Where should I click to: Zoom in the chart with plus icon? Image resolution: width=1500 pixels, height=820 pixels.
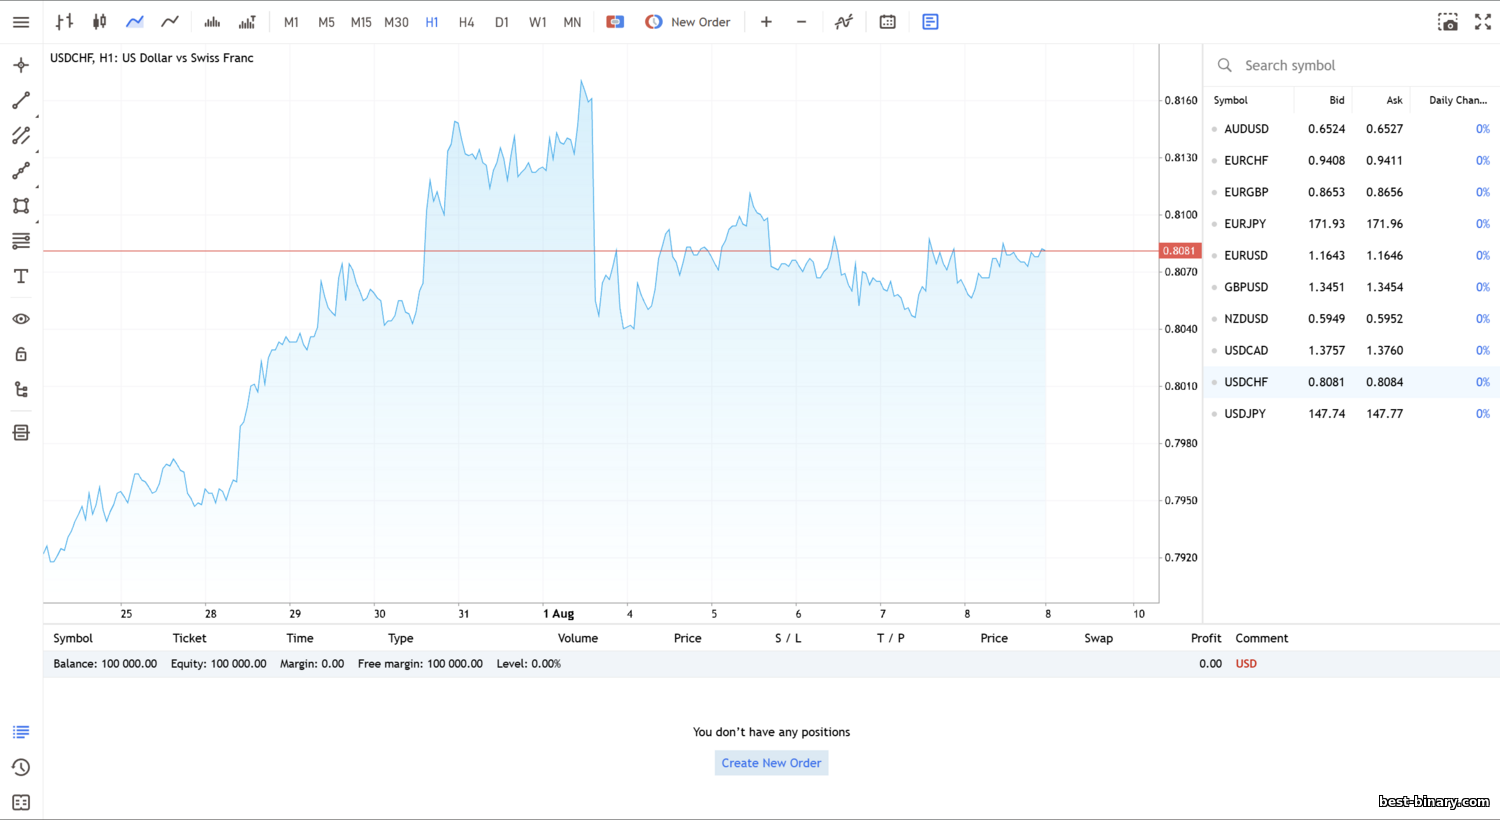(766, 22)
